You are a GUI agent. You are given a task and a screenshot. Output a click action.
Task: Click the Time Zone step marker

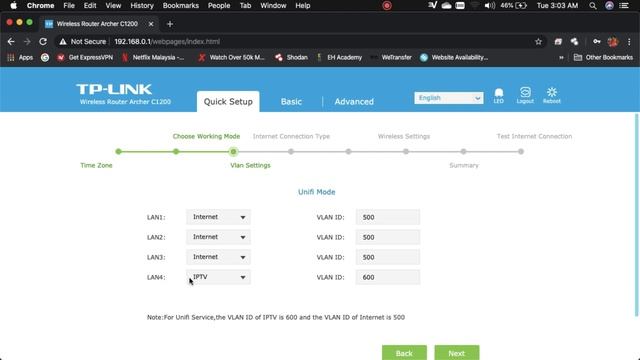tap(118, 151)
